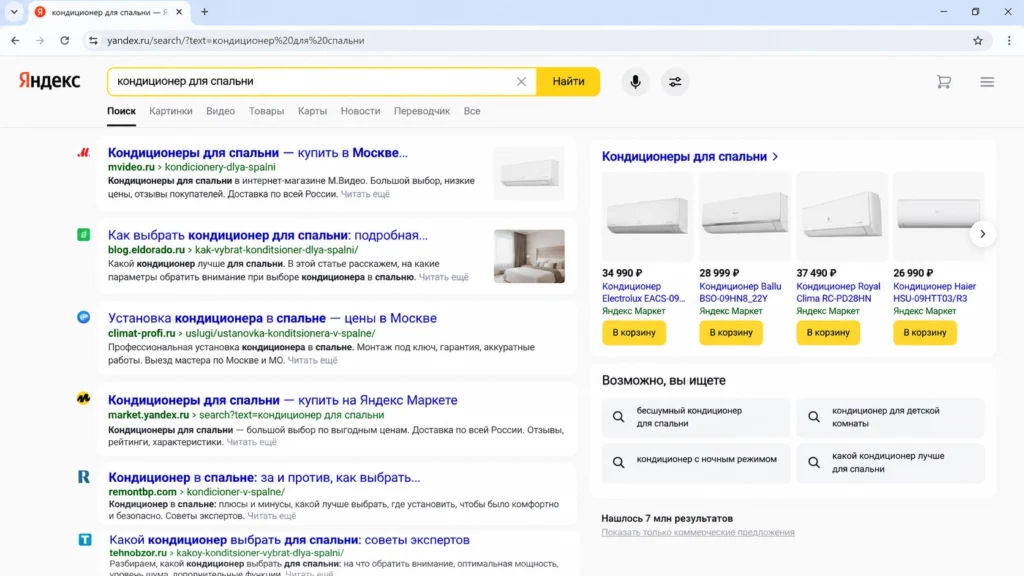Search suggestion бесшумный кондиционер для спальни
Viewport: 1024px width, 576px height.
click(696, 417)
